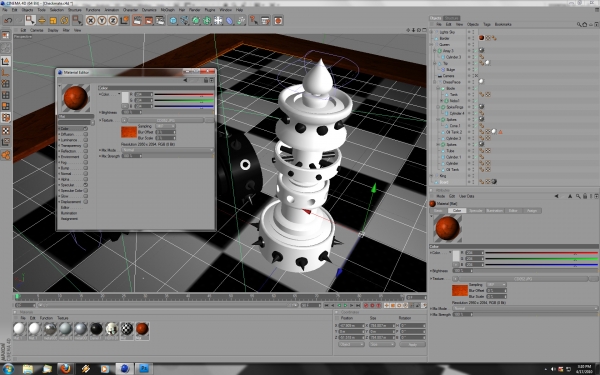Viewport: 600px width, 375px height.
Task: Expand the Lights Sky tree node
Action: point(432,32)
